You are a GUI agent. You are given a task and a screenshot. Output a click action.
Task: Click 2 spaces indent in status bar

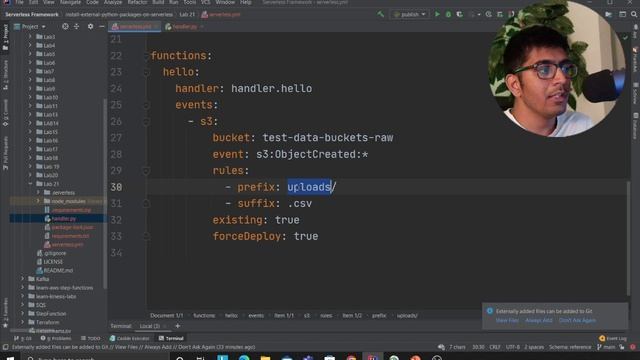[x=534, y=347]
